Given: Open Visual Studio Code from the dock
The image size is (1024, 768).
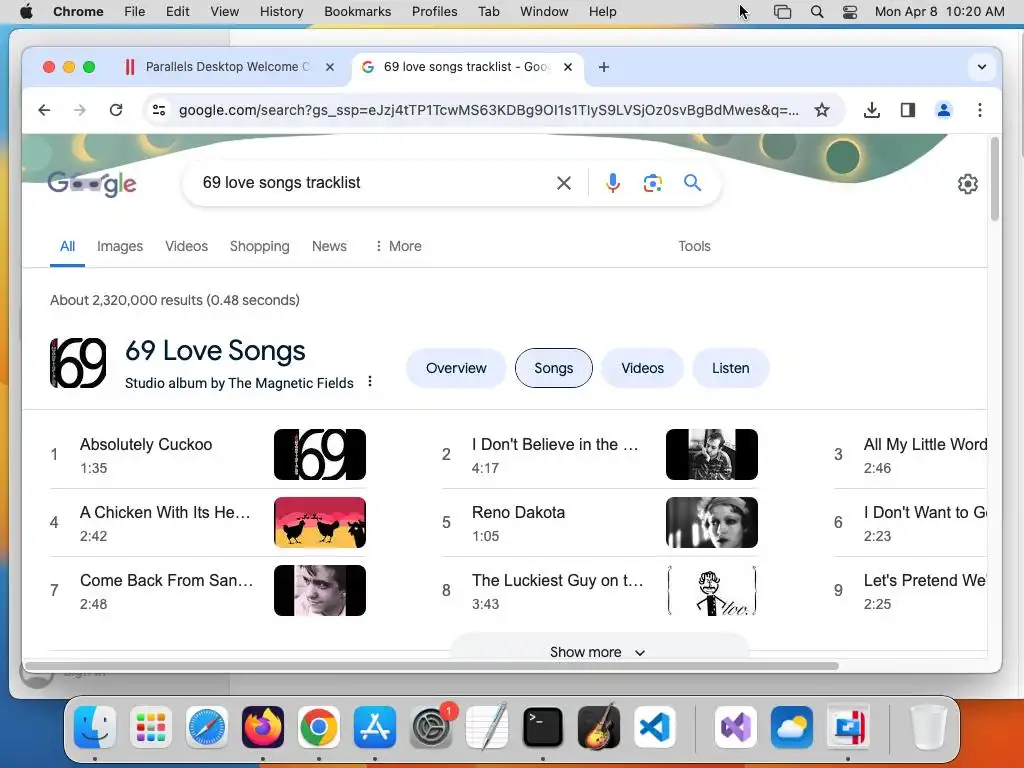Looking at the screenshot, I should pos(655,727).
